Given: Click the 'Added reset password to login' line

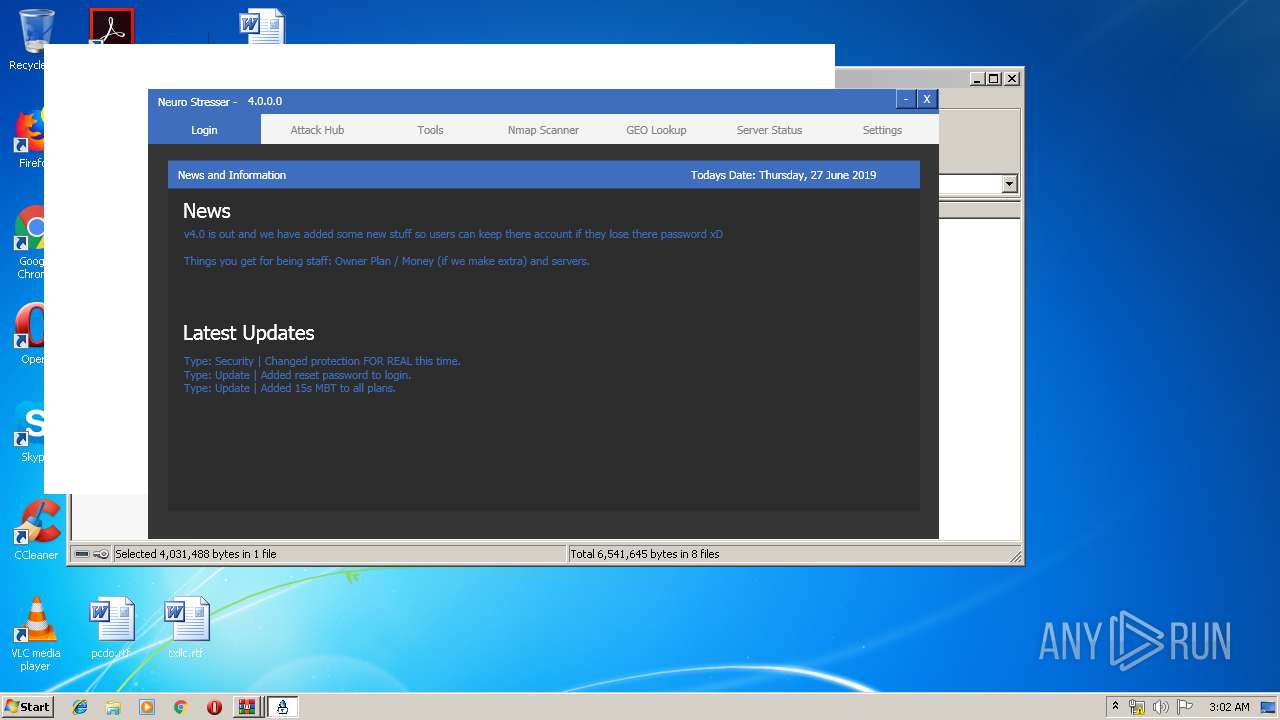Looking at the screenshot, I should 297,375.
